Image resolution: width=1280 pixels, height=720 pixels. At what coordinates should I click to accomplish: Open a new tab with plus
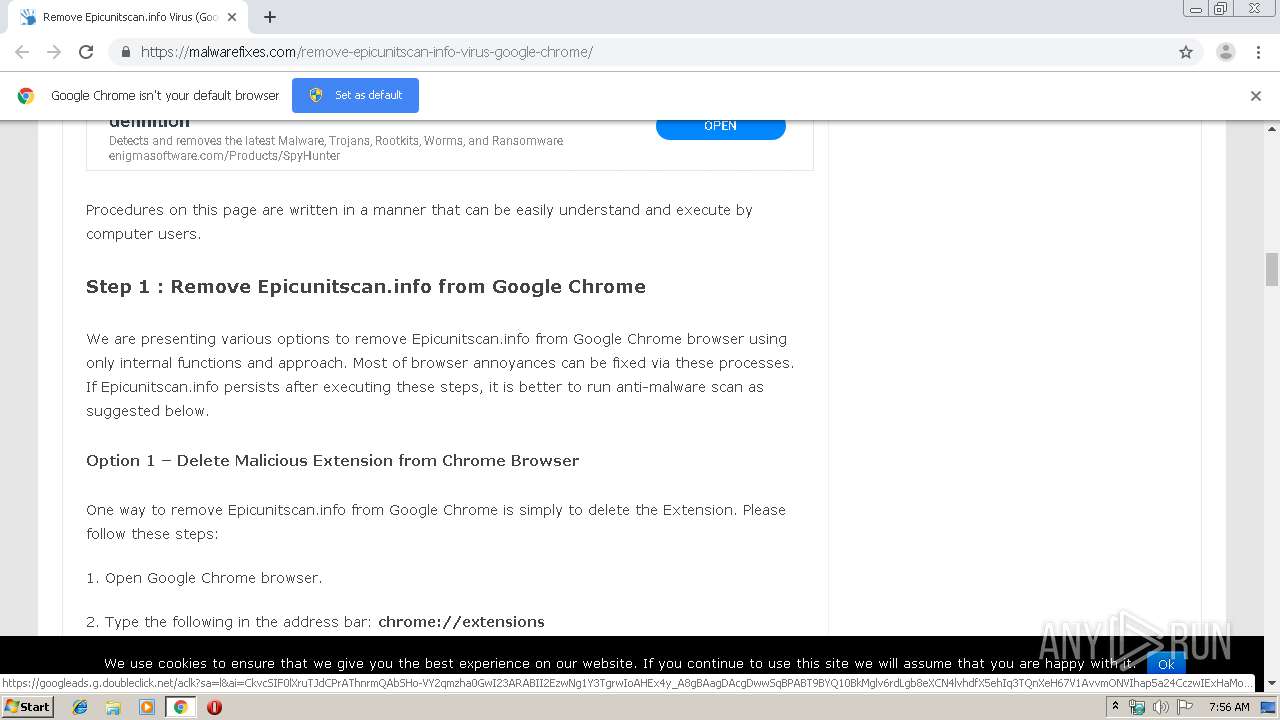(x=270, y=17)
